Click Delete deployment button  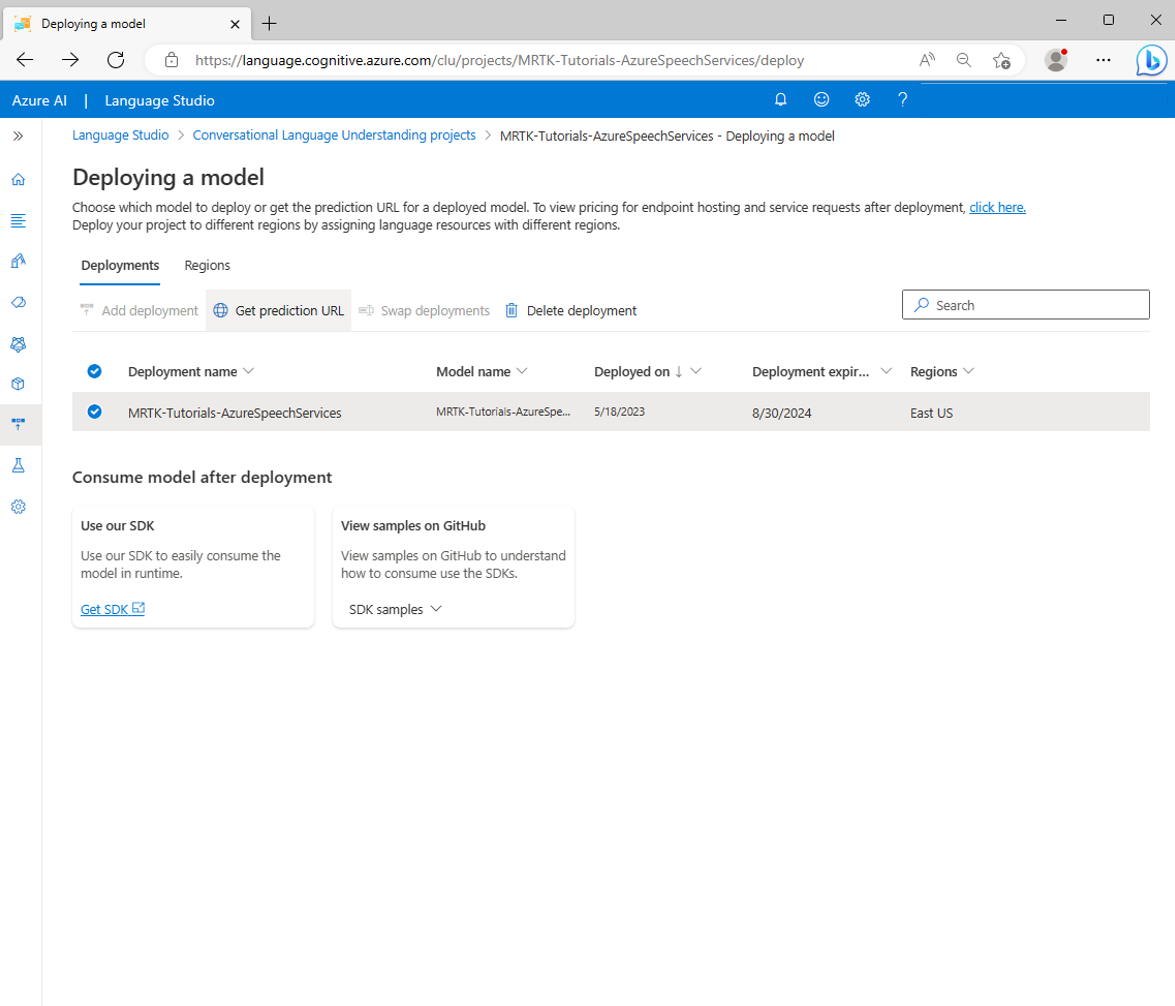pos(571,310)
